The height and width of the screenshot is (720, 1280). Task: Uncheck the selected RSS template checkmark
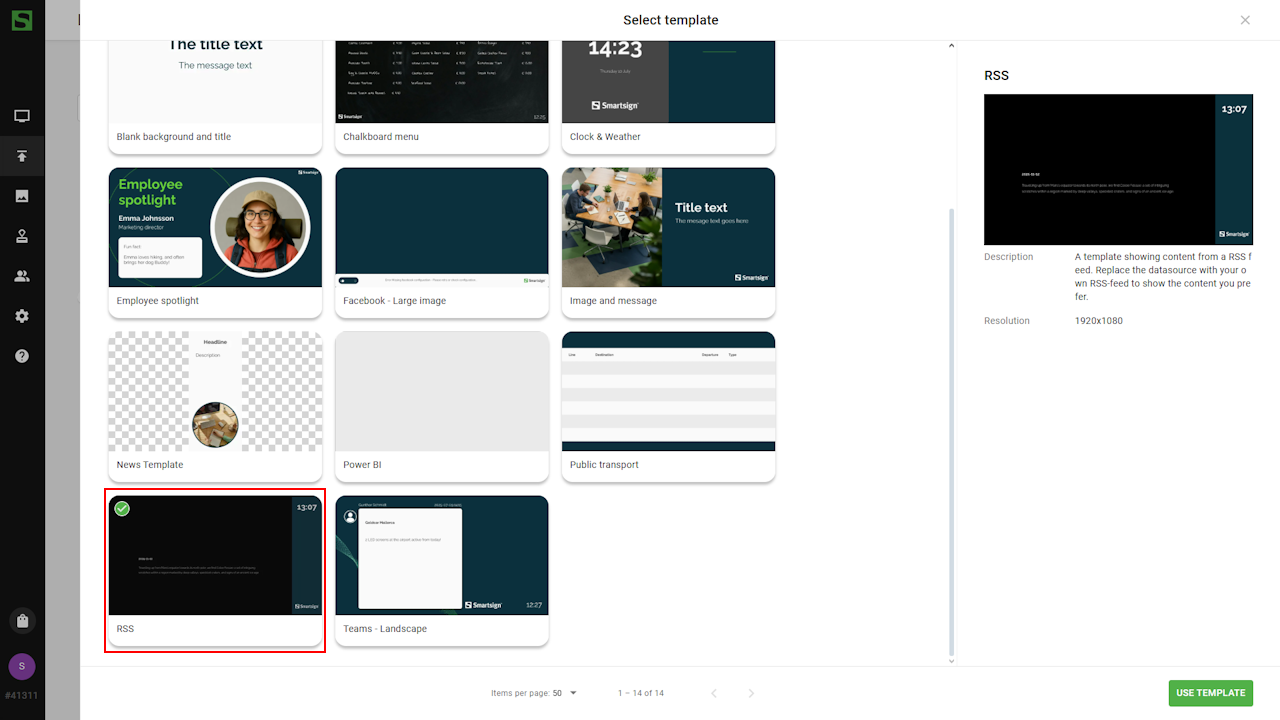click(122, 509)
